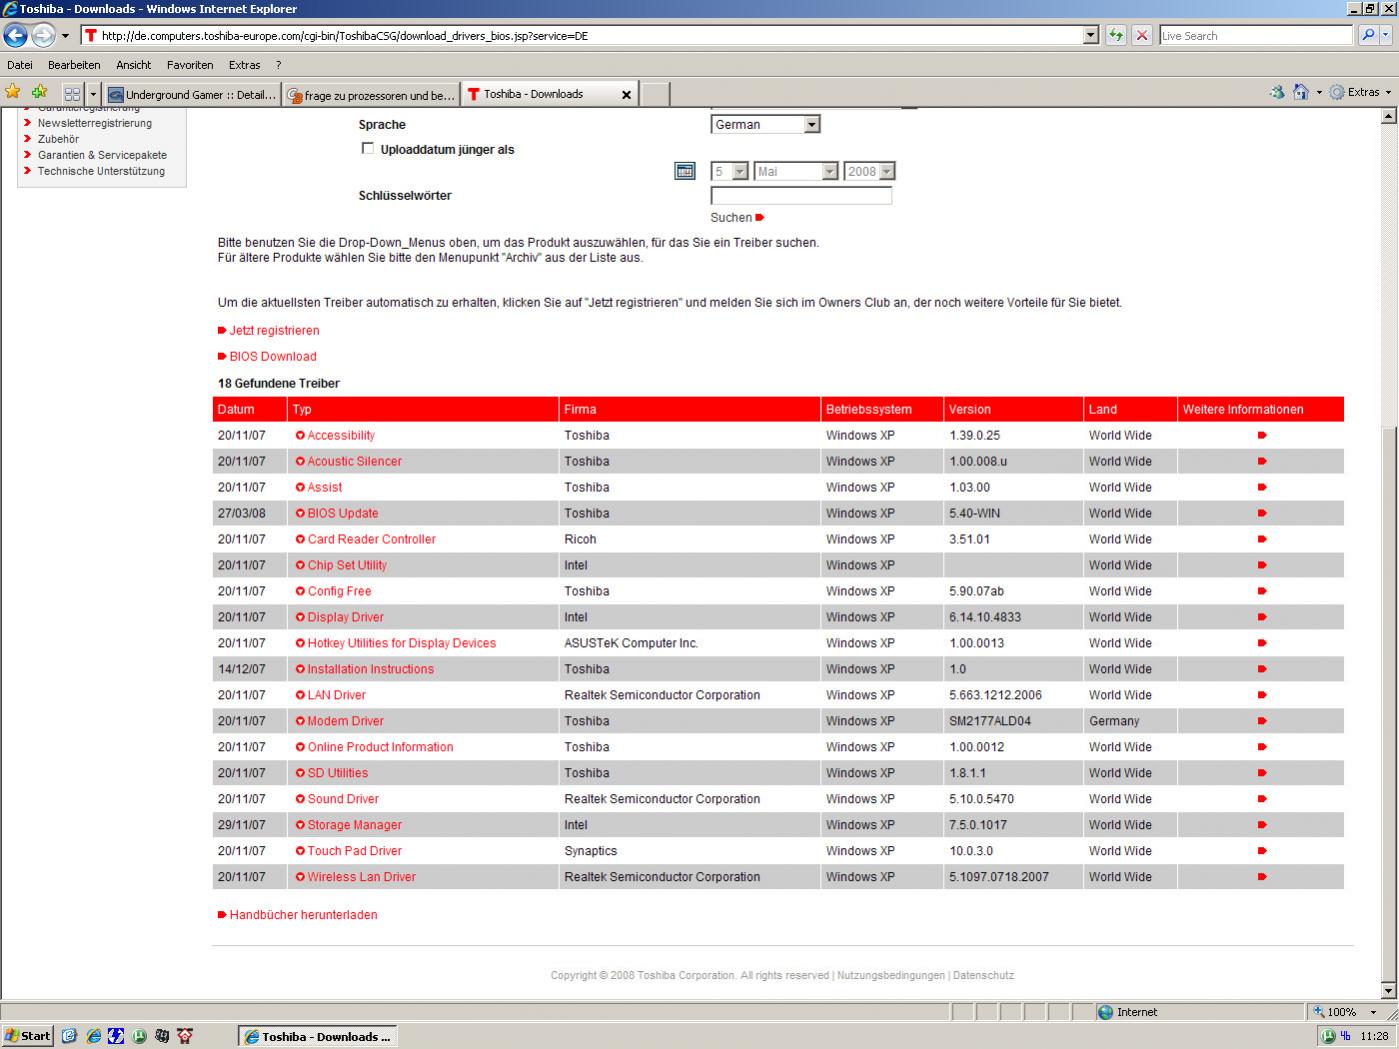
Task: Add page to Favorites with star-plus icon
Action: [x=39, y=92]
